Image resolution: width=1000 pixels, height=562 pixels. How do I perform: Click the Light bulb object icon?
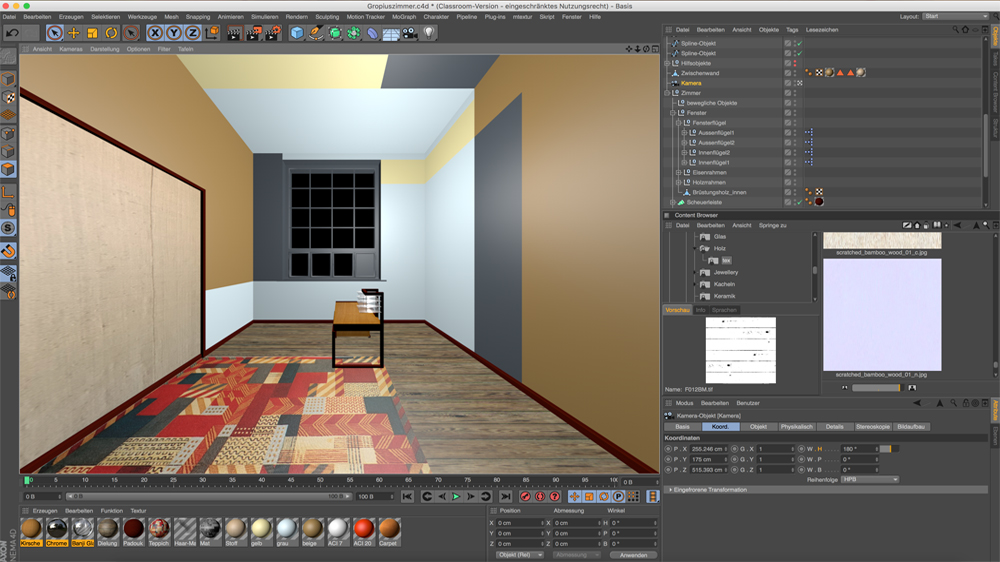[x=429, y=33]
